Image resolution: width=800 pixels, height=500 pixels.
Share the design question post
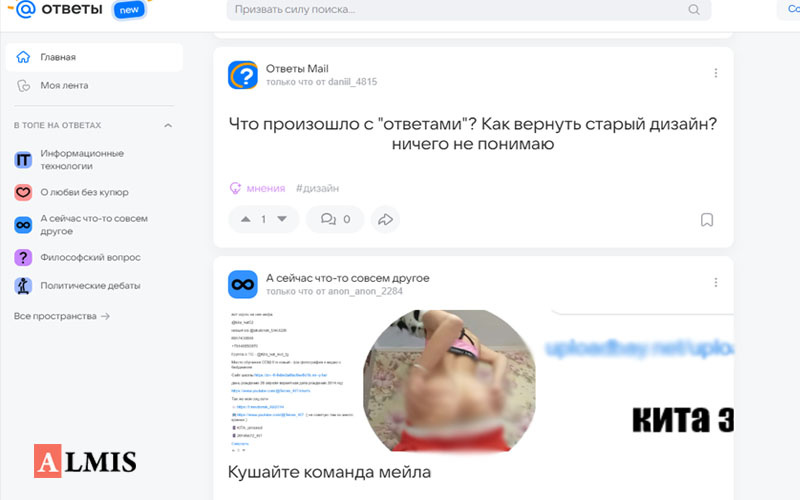pyautogui.click(x=385, y=219)
